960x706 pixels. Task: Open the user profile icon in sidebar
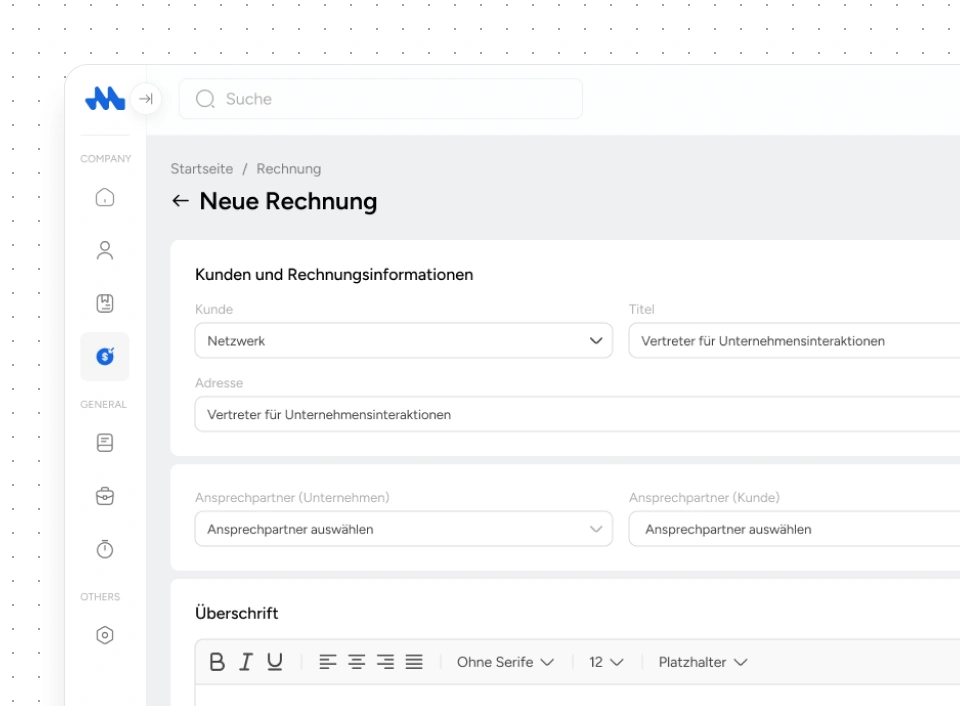(x=105, y=250)
